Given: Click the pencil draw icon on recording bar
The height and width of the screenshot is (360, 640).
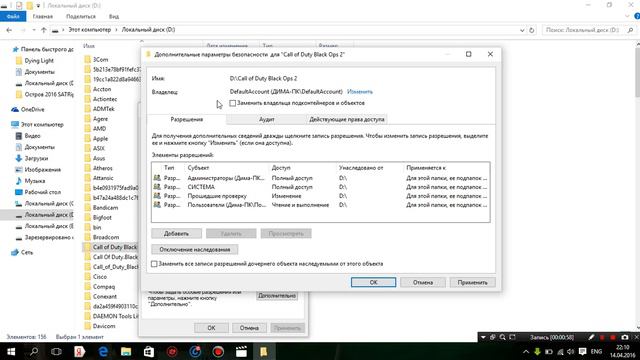Looking at the screenshot, I should [x=591, y=337].
